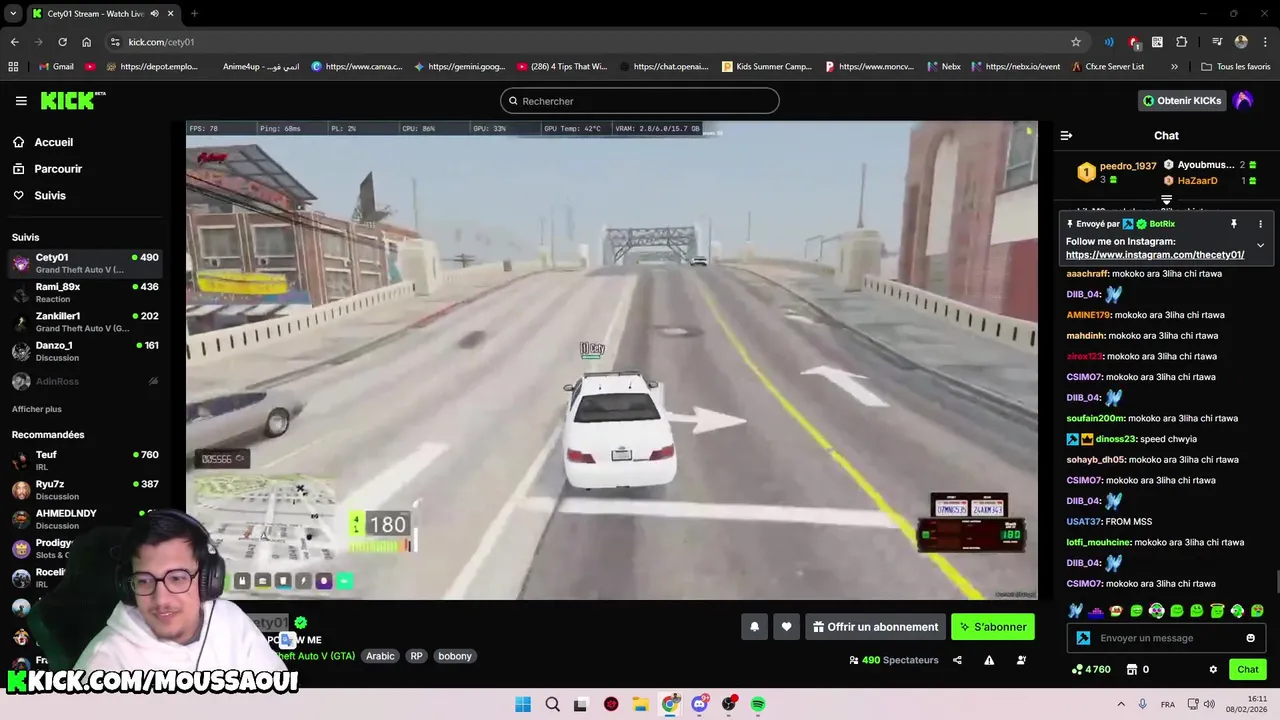Open the hamburger sidebar menu
1280x720 pixels.
click(21, 101)
